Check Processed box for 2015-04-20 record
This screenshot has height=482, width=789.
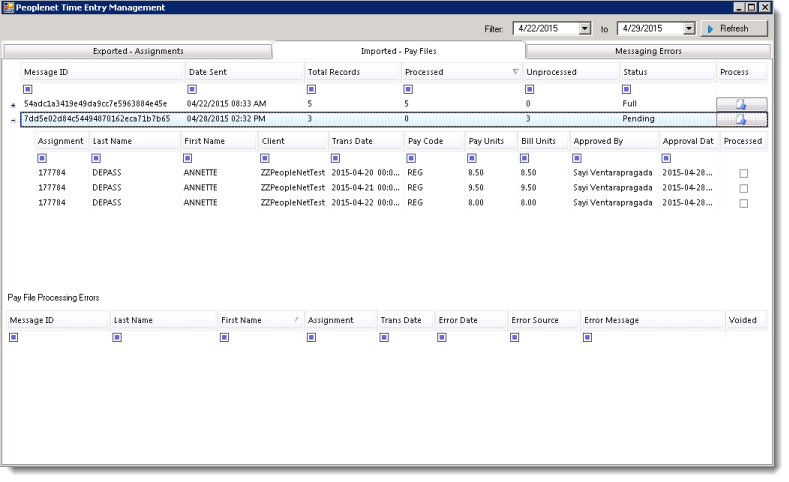(x=744, y=173)
